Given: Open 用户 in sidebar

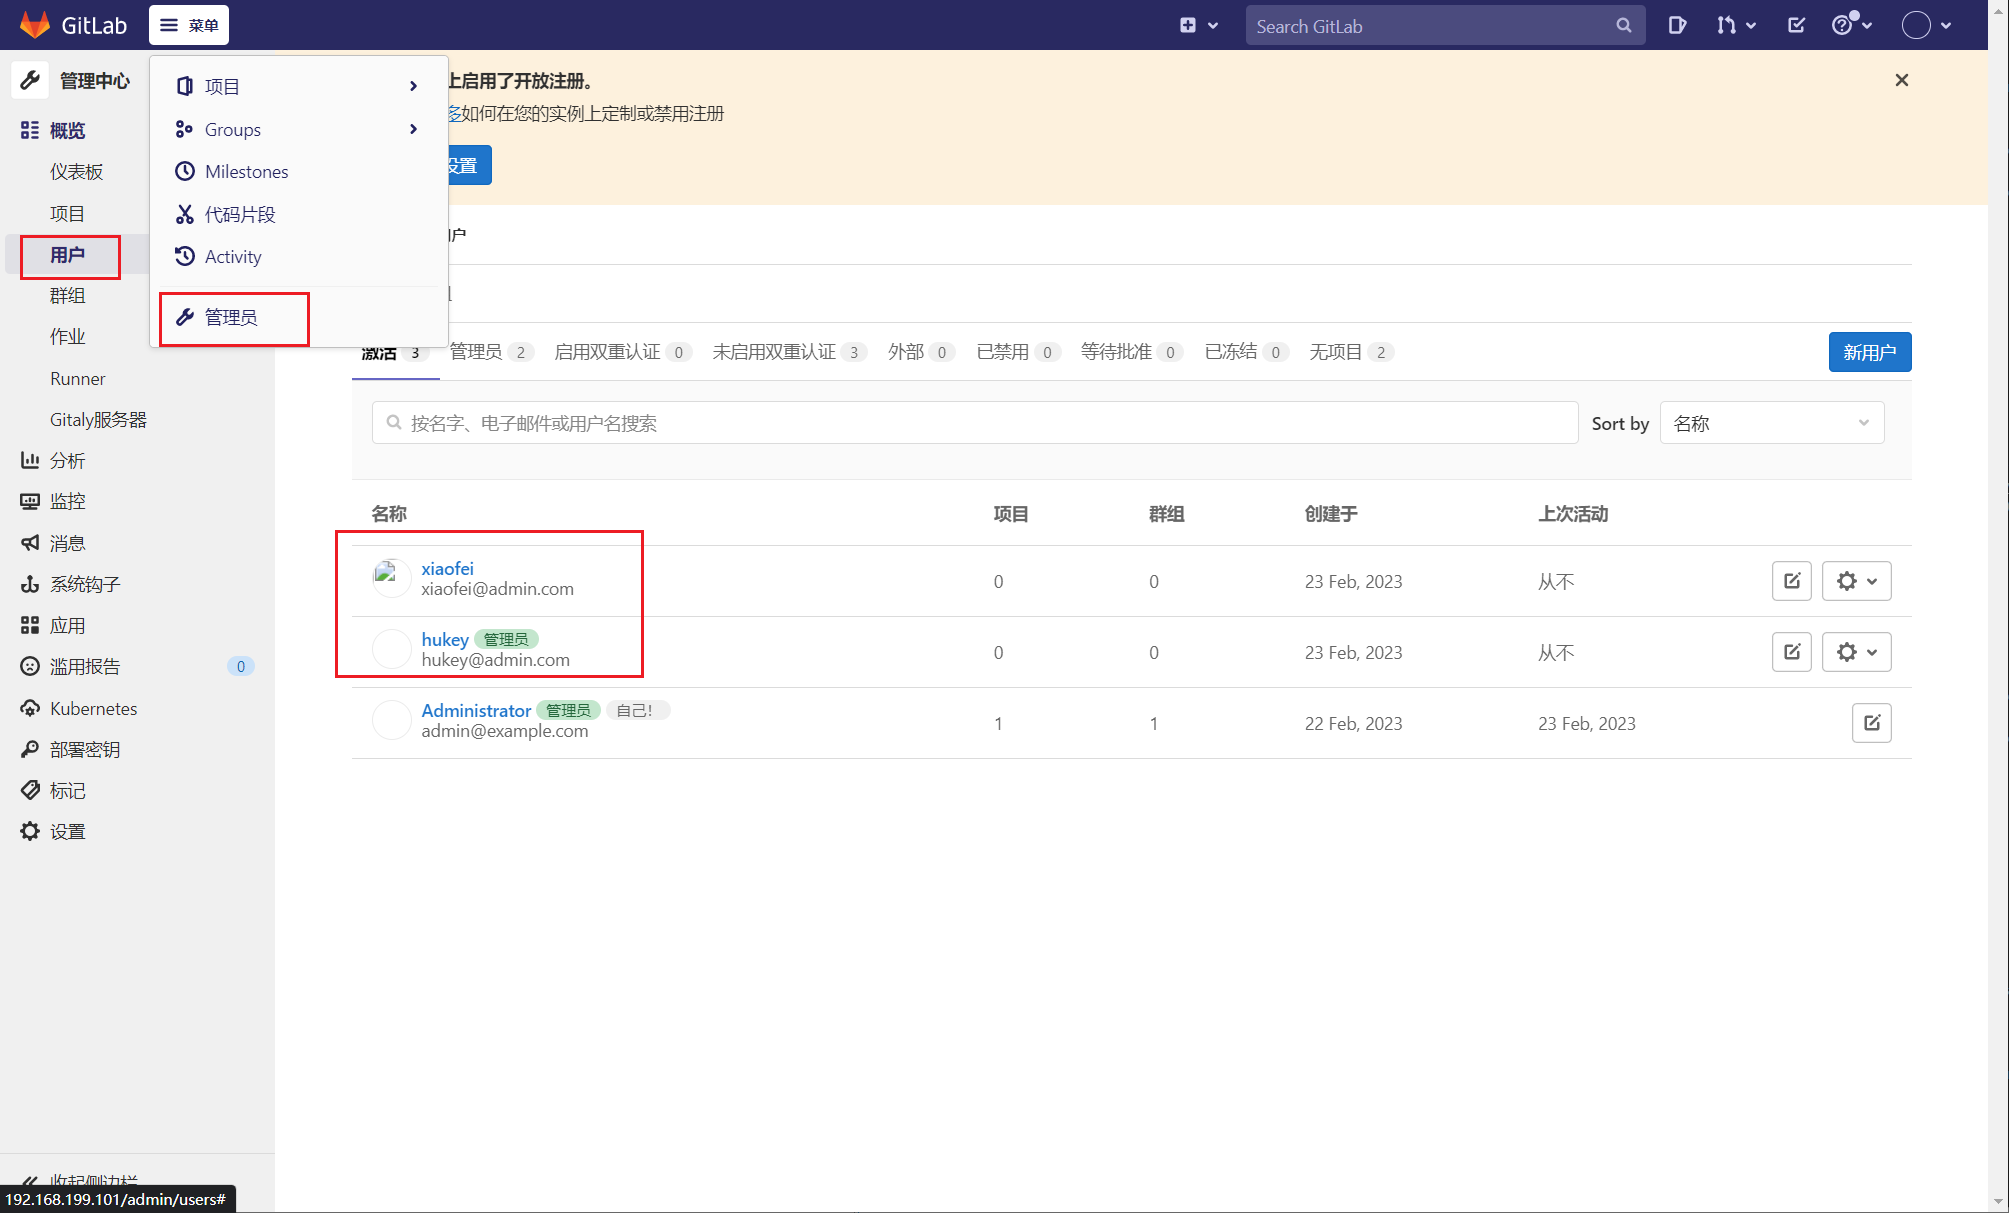Looking at the screenshot, I should pyautogui.click(x=68, y=255).
